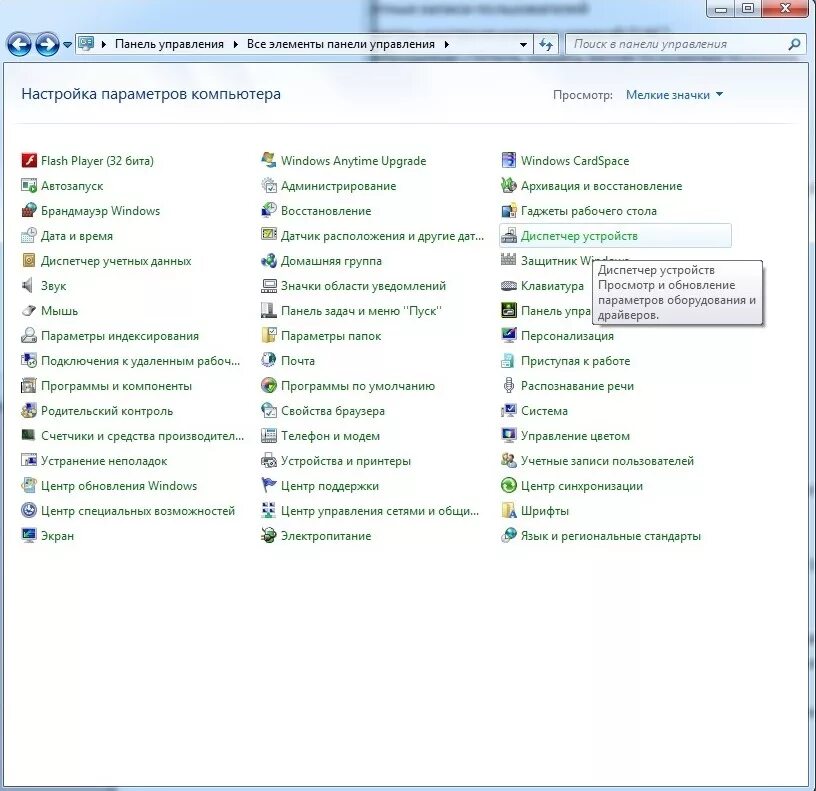Expand the arrow after Все элементы панели управления
Image resolution: width=816 pixels, height=791 pixels.
(x=447, y=45)
